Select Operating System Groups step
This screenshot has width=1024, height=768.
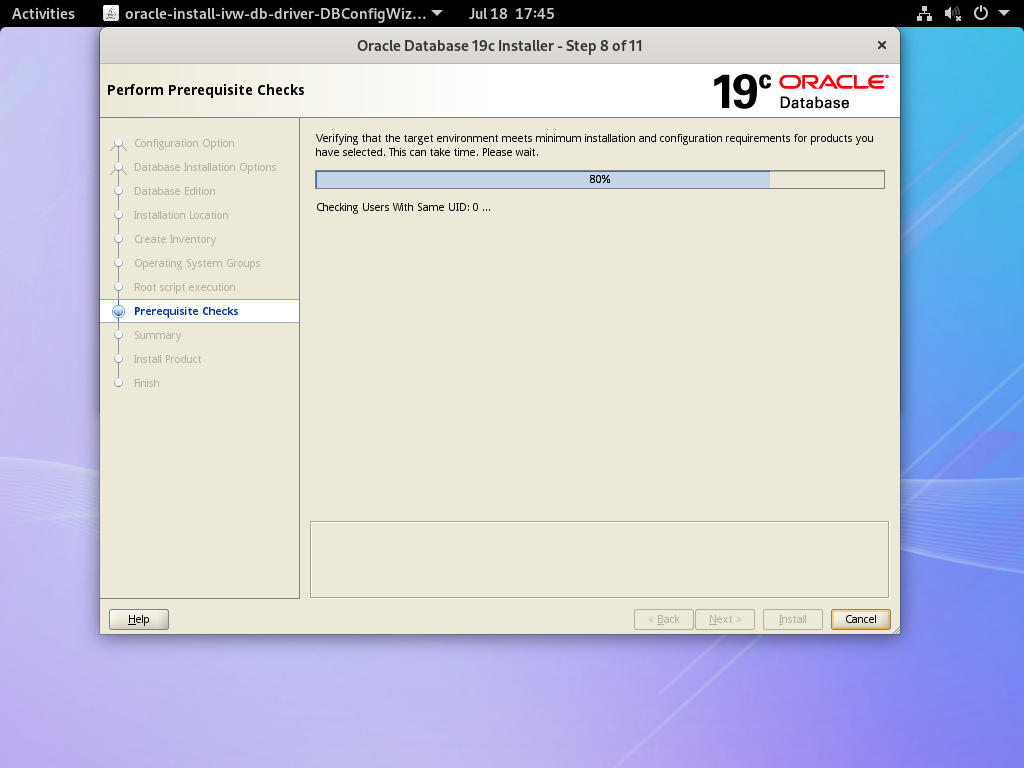[197, 263]
